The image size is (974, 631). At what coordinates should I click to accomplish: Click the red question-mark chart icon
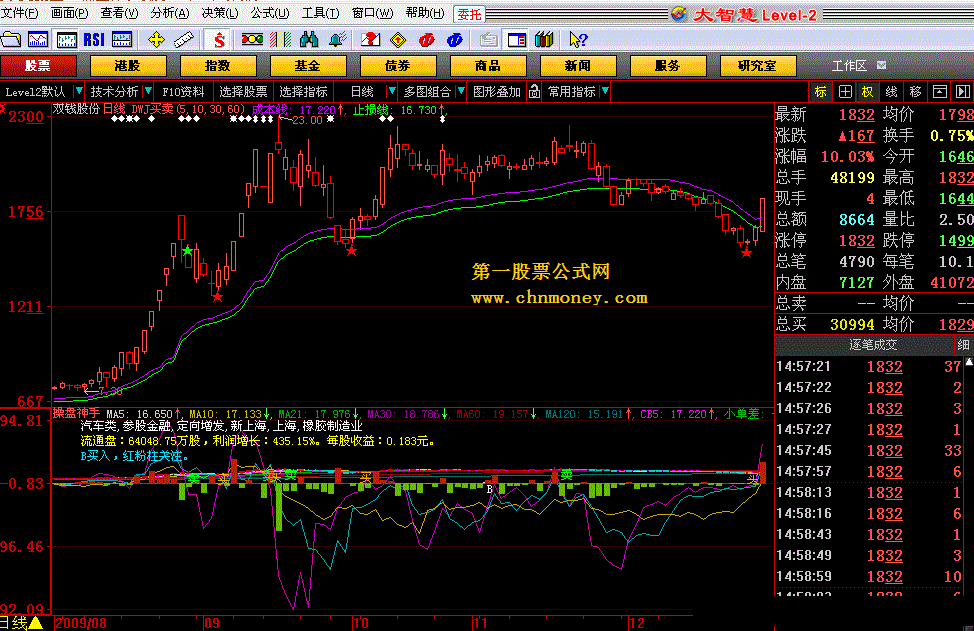[370, 40]
